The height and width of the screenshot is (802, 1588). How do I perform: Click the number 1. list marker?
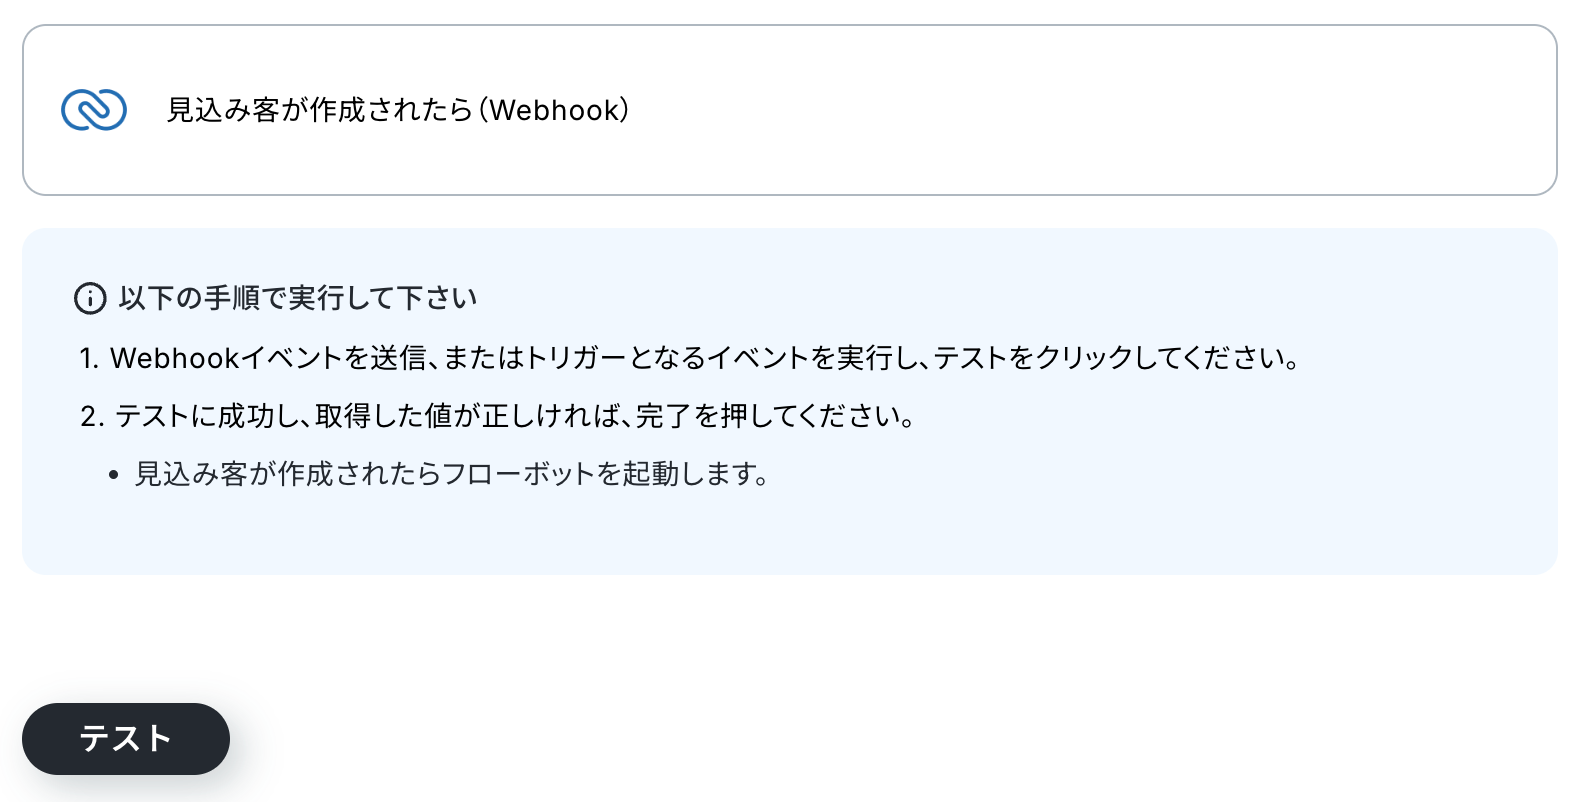point(90,358)
